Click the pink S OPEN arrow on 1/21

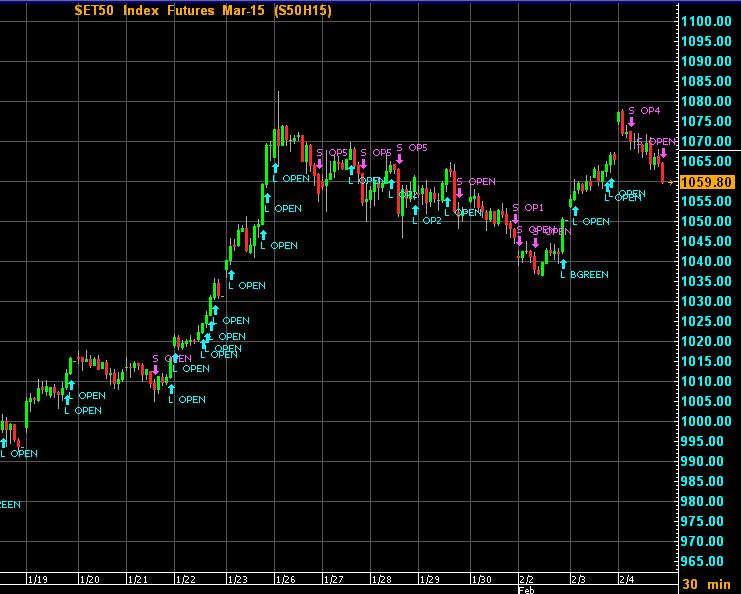(155, 370)
